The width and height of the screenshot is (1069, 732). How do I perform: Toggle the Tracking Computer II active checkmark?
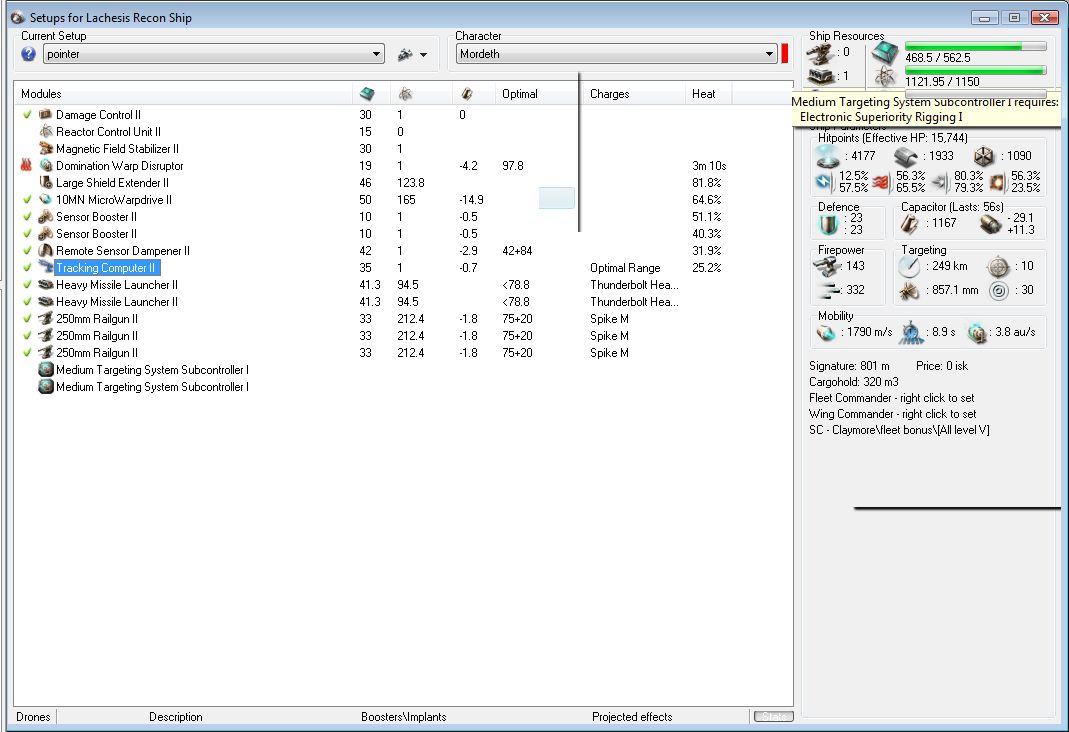27,267
